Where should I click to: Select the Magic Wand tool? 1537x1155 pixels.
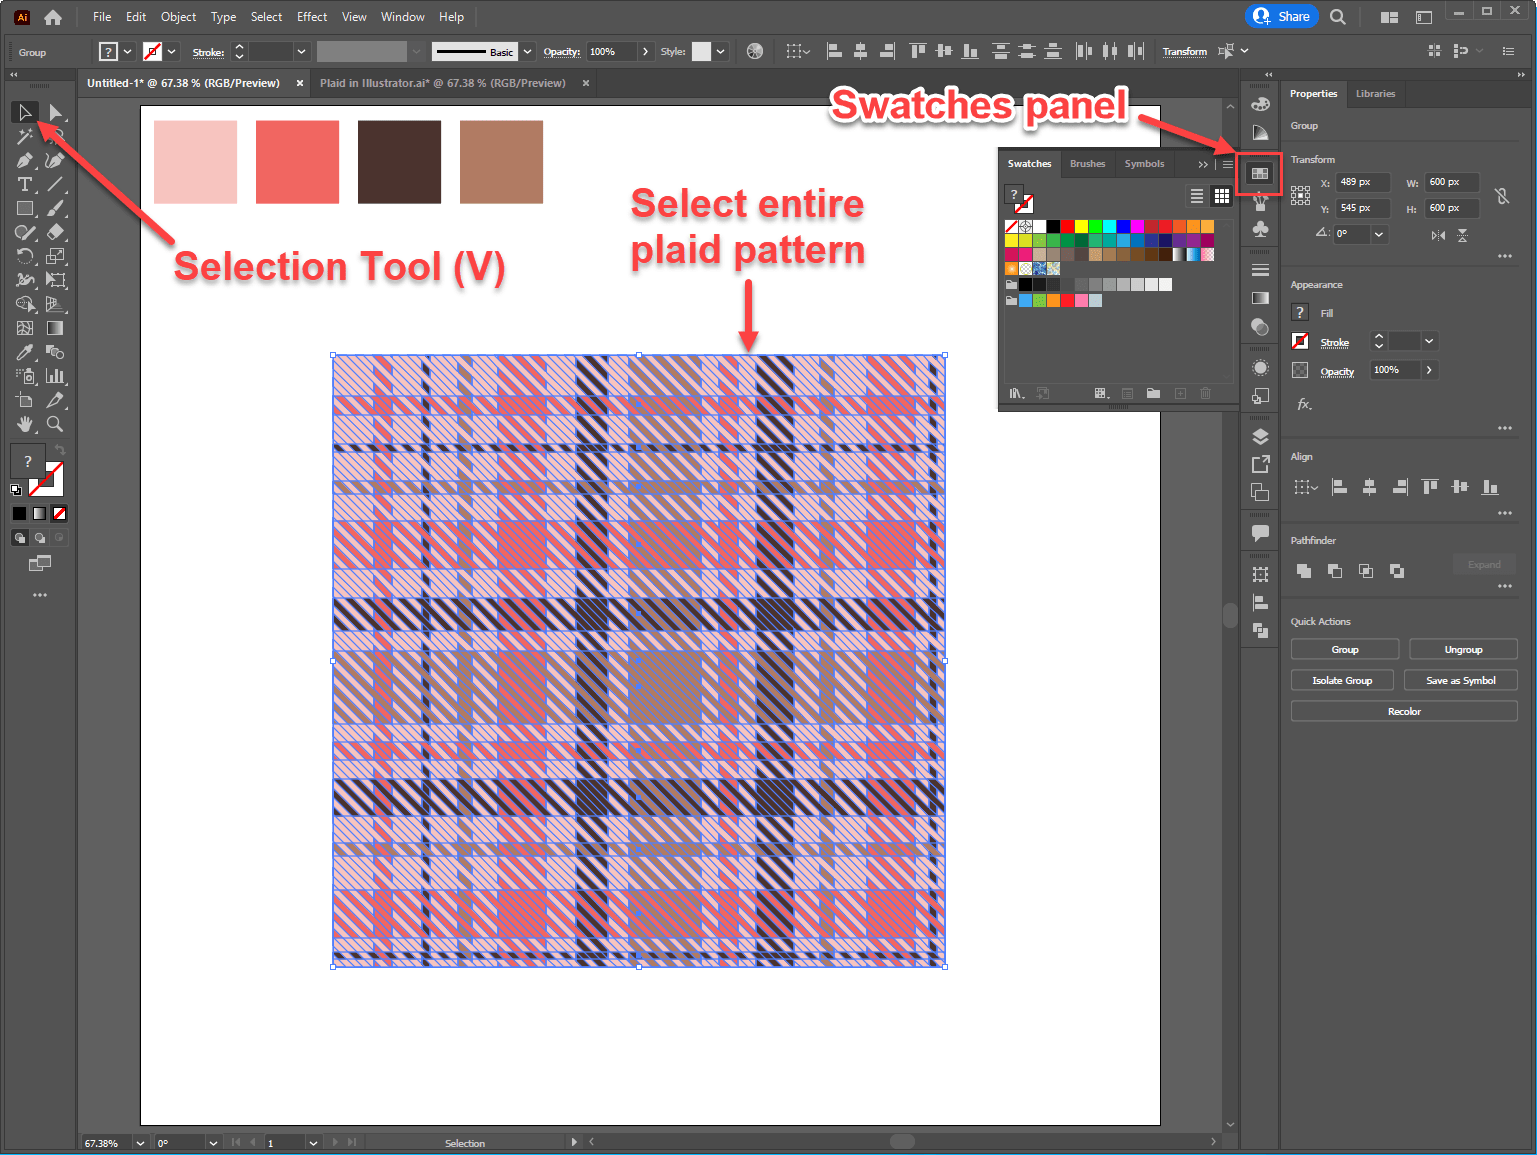pyautogui.click(x=25, y=136)
